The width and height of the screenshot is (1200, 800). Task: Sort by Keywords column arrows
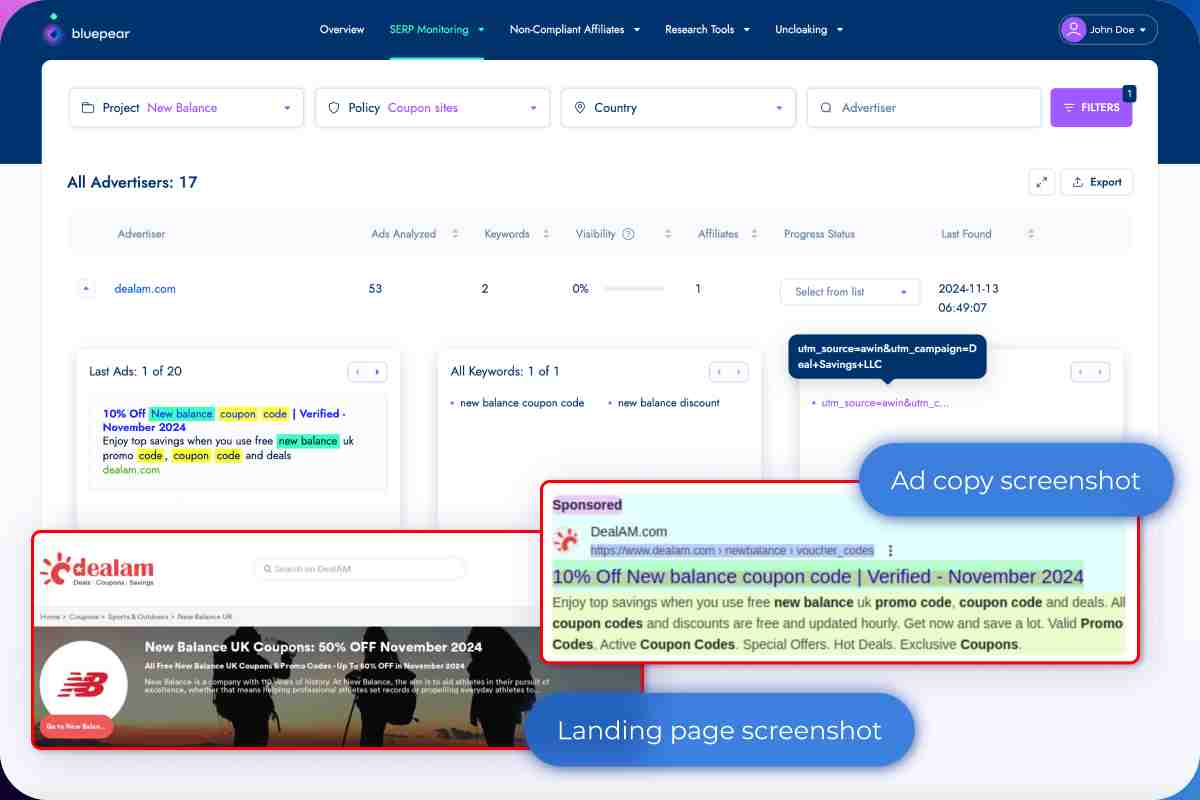point(546,234)
